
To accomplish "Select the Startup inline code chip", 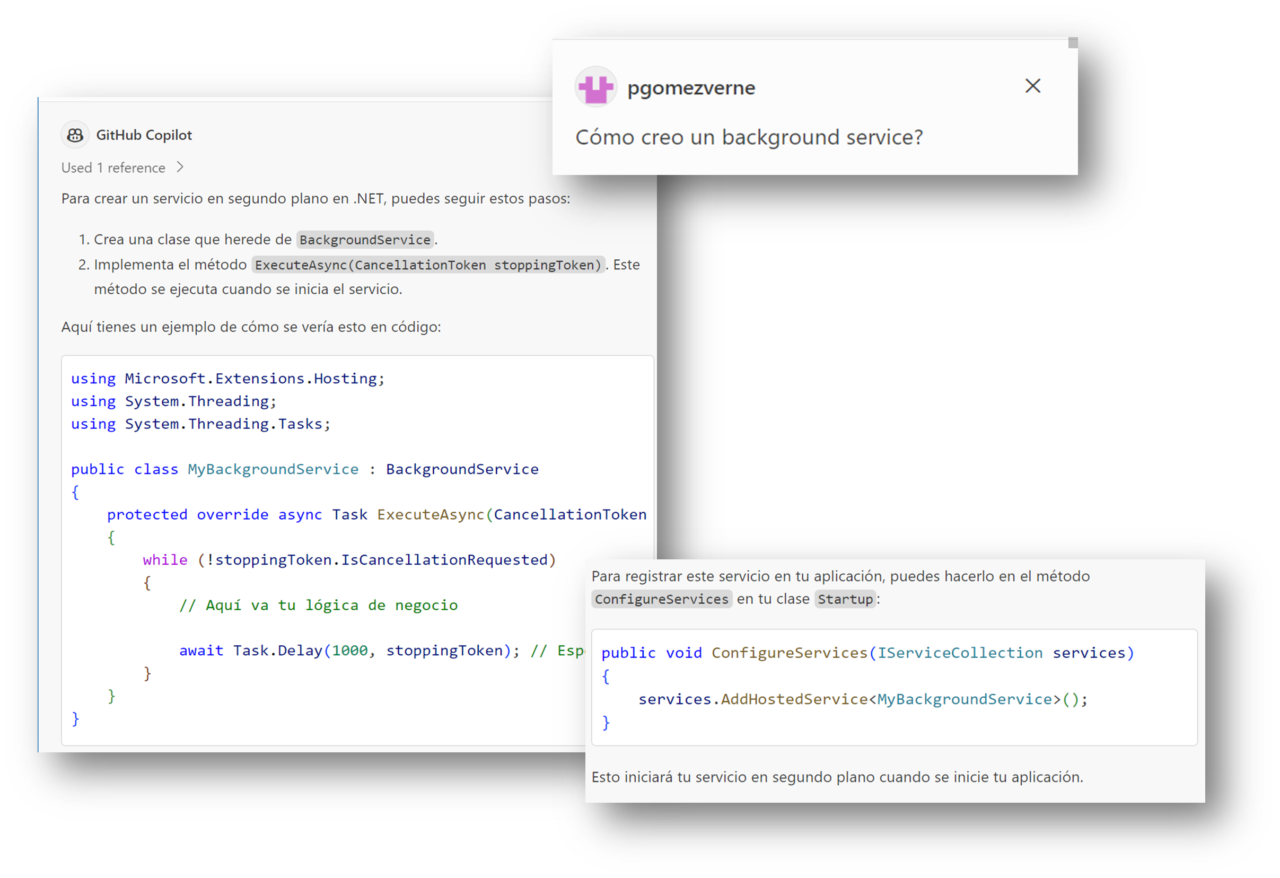I will click(845, 599).
